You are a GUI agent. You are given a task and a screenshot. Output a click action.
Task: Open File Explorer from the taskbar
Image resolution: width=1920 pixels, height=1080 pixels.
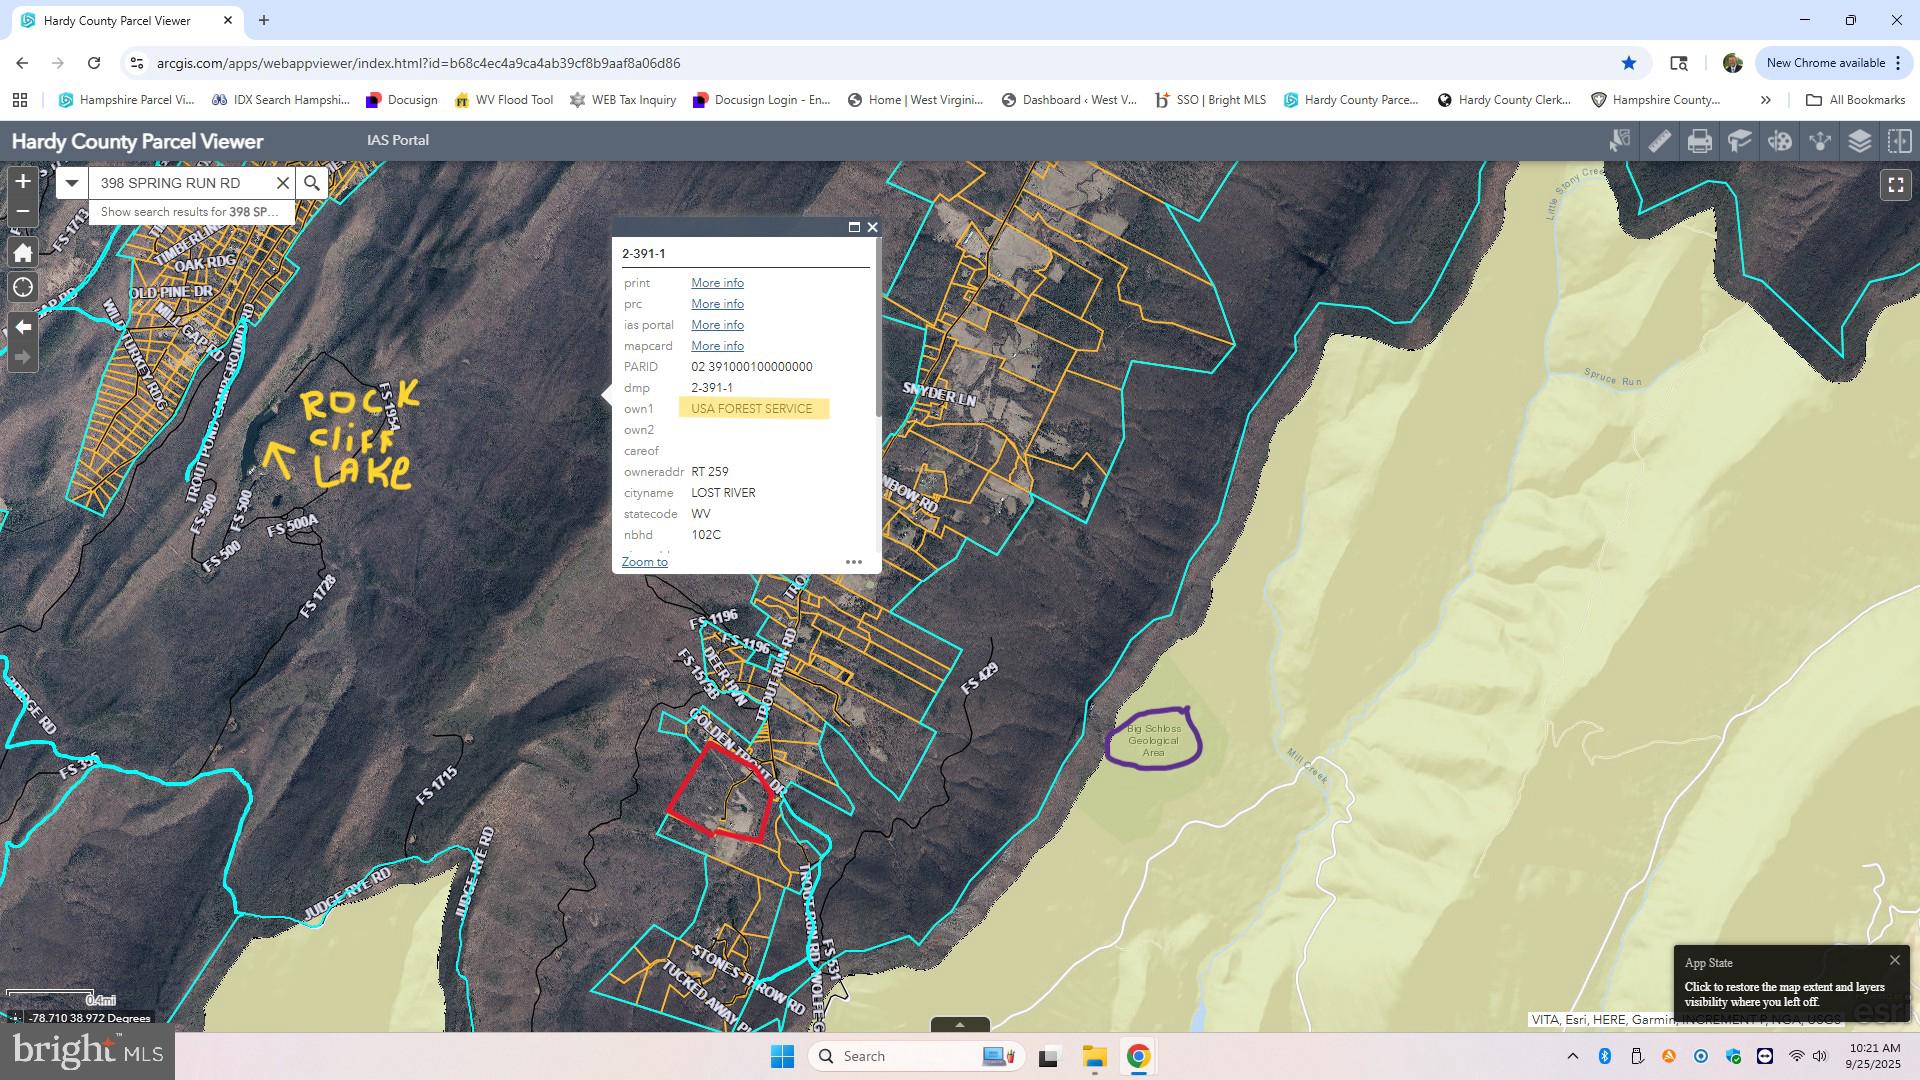tap(1093, 1056)
